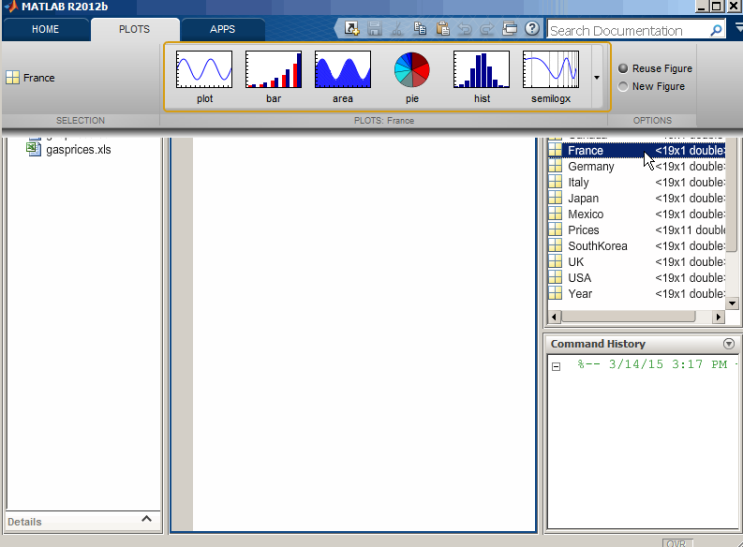
Task: Click the Mexico variable grid icon
Action: tap(555, 213)
